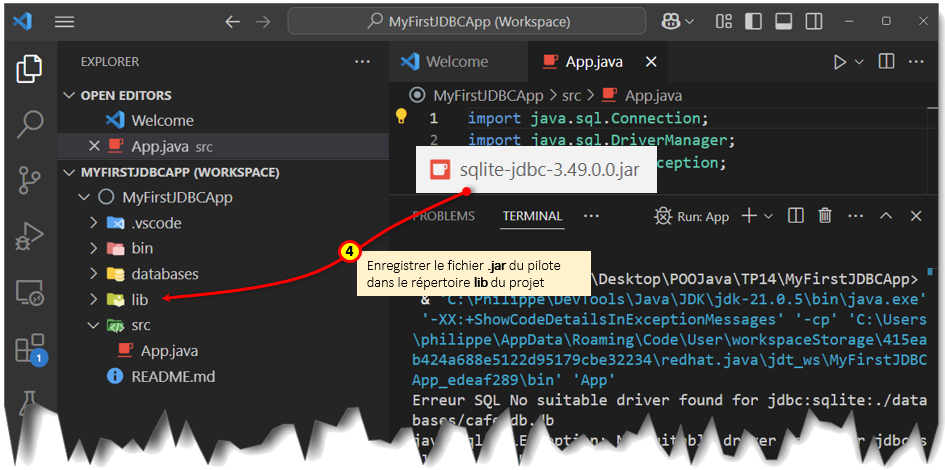Viewport: 945px width, 470px height.
Task: Toggle the secondary side bar layout button
Action: click(814, 22)
